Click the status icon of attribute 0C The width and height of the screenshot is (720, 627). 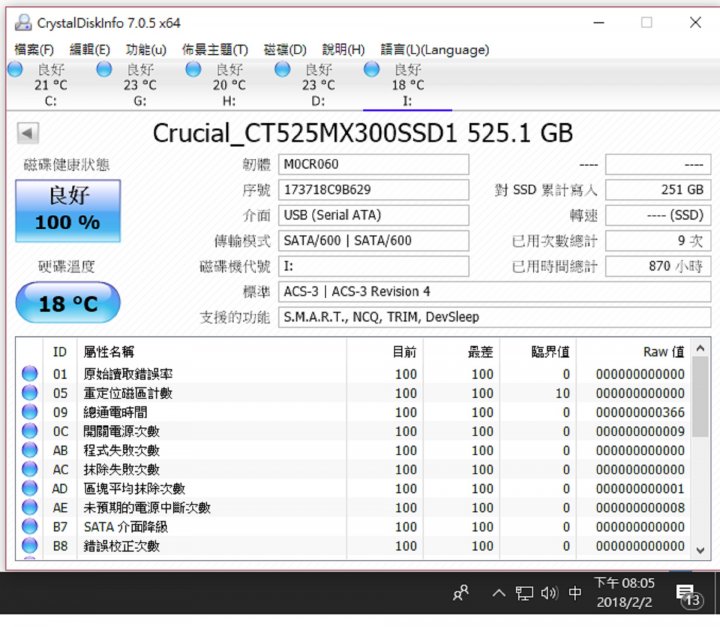[x=30, y=431]
